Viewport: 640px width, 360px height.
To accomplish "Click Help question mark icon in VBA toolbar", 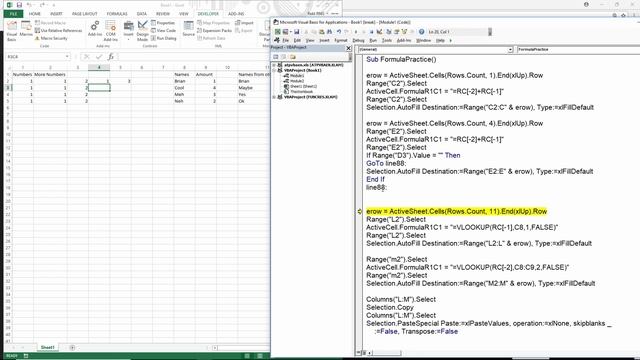I will [422, 32].
